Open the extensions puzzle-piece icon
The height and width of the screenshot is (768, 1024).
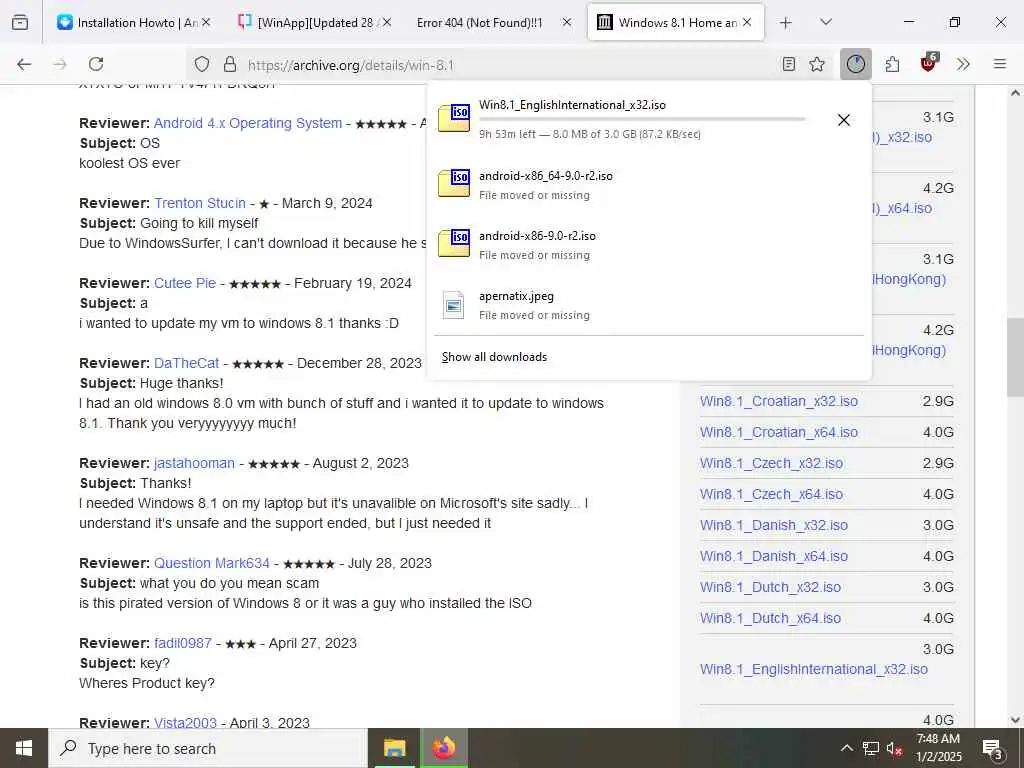tap(892, 64)
